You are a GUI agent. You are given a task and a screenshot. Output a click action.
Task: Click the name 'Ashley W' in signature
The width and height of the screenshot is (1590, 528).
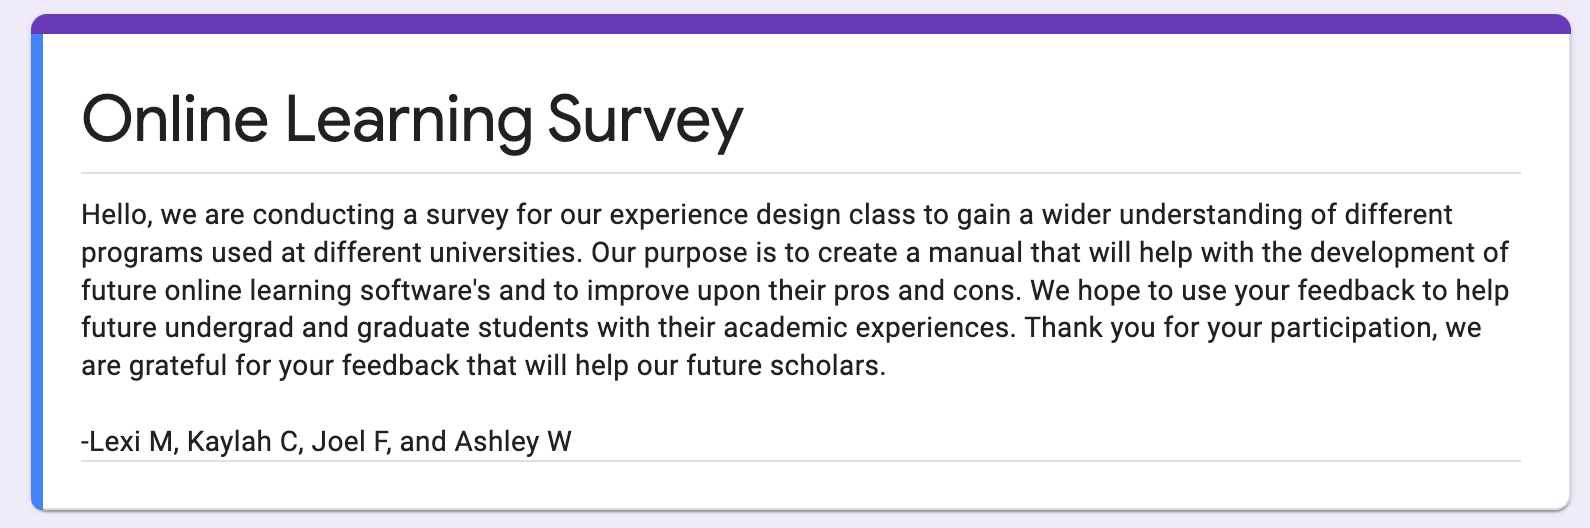pos(513,441)
